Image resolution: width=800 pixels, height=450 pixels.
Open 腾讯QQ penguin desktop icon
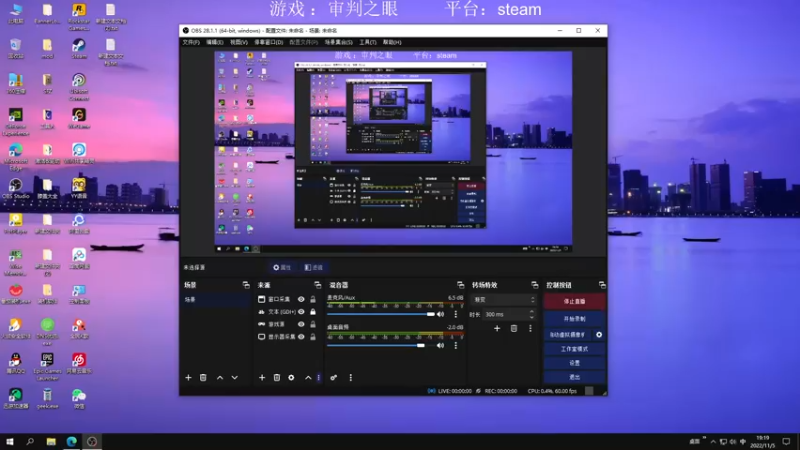[x=16, y=363]
